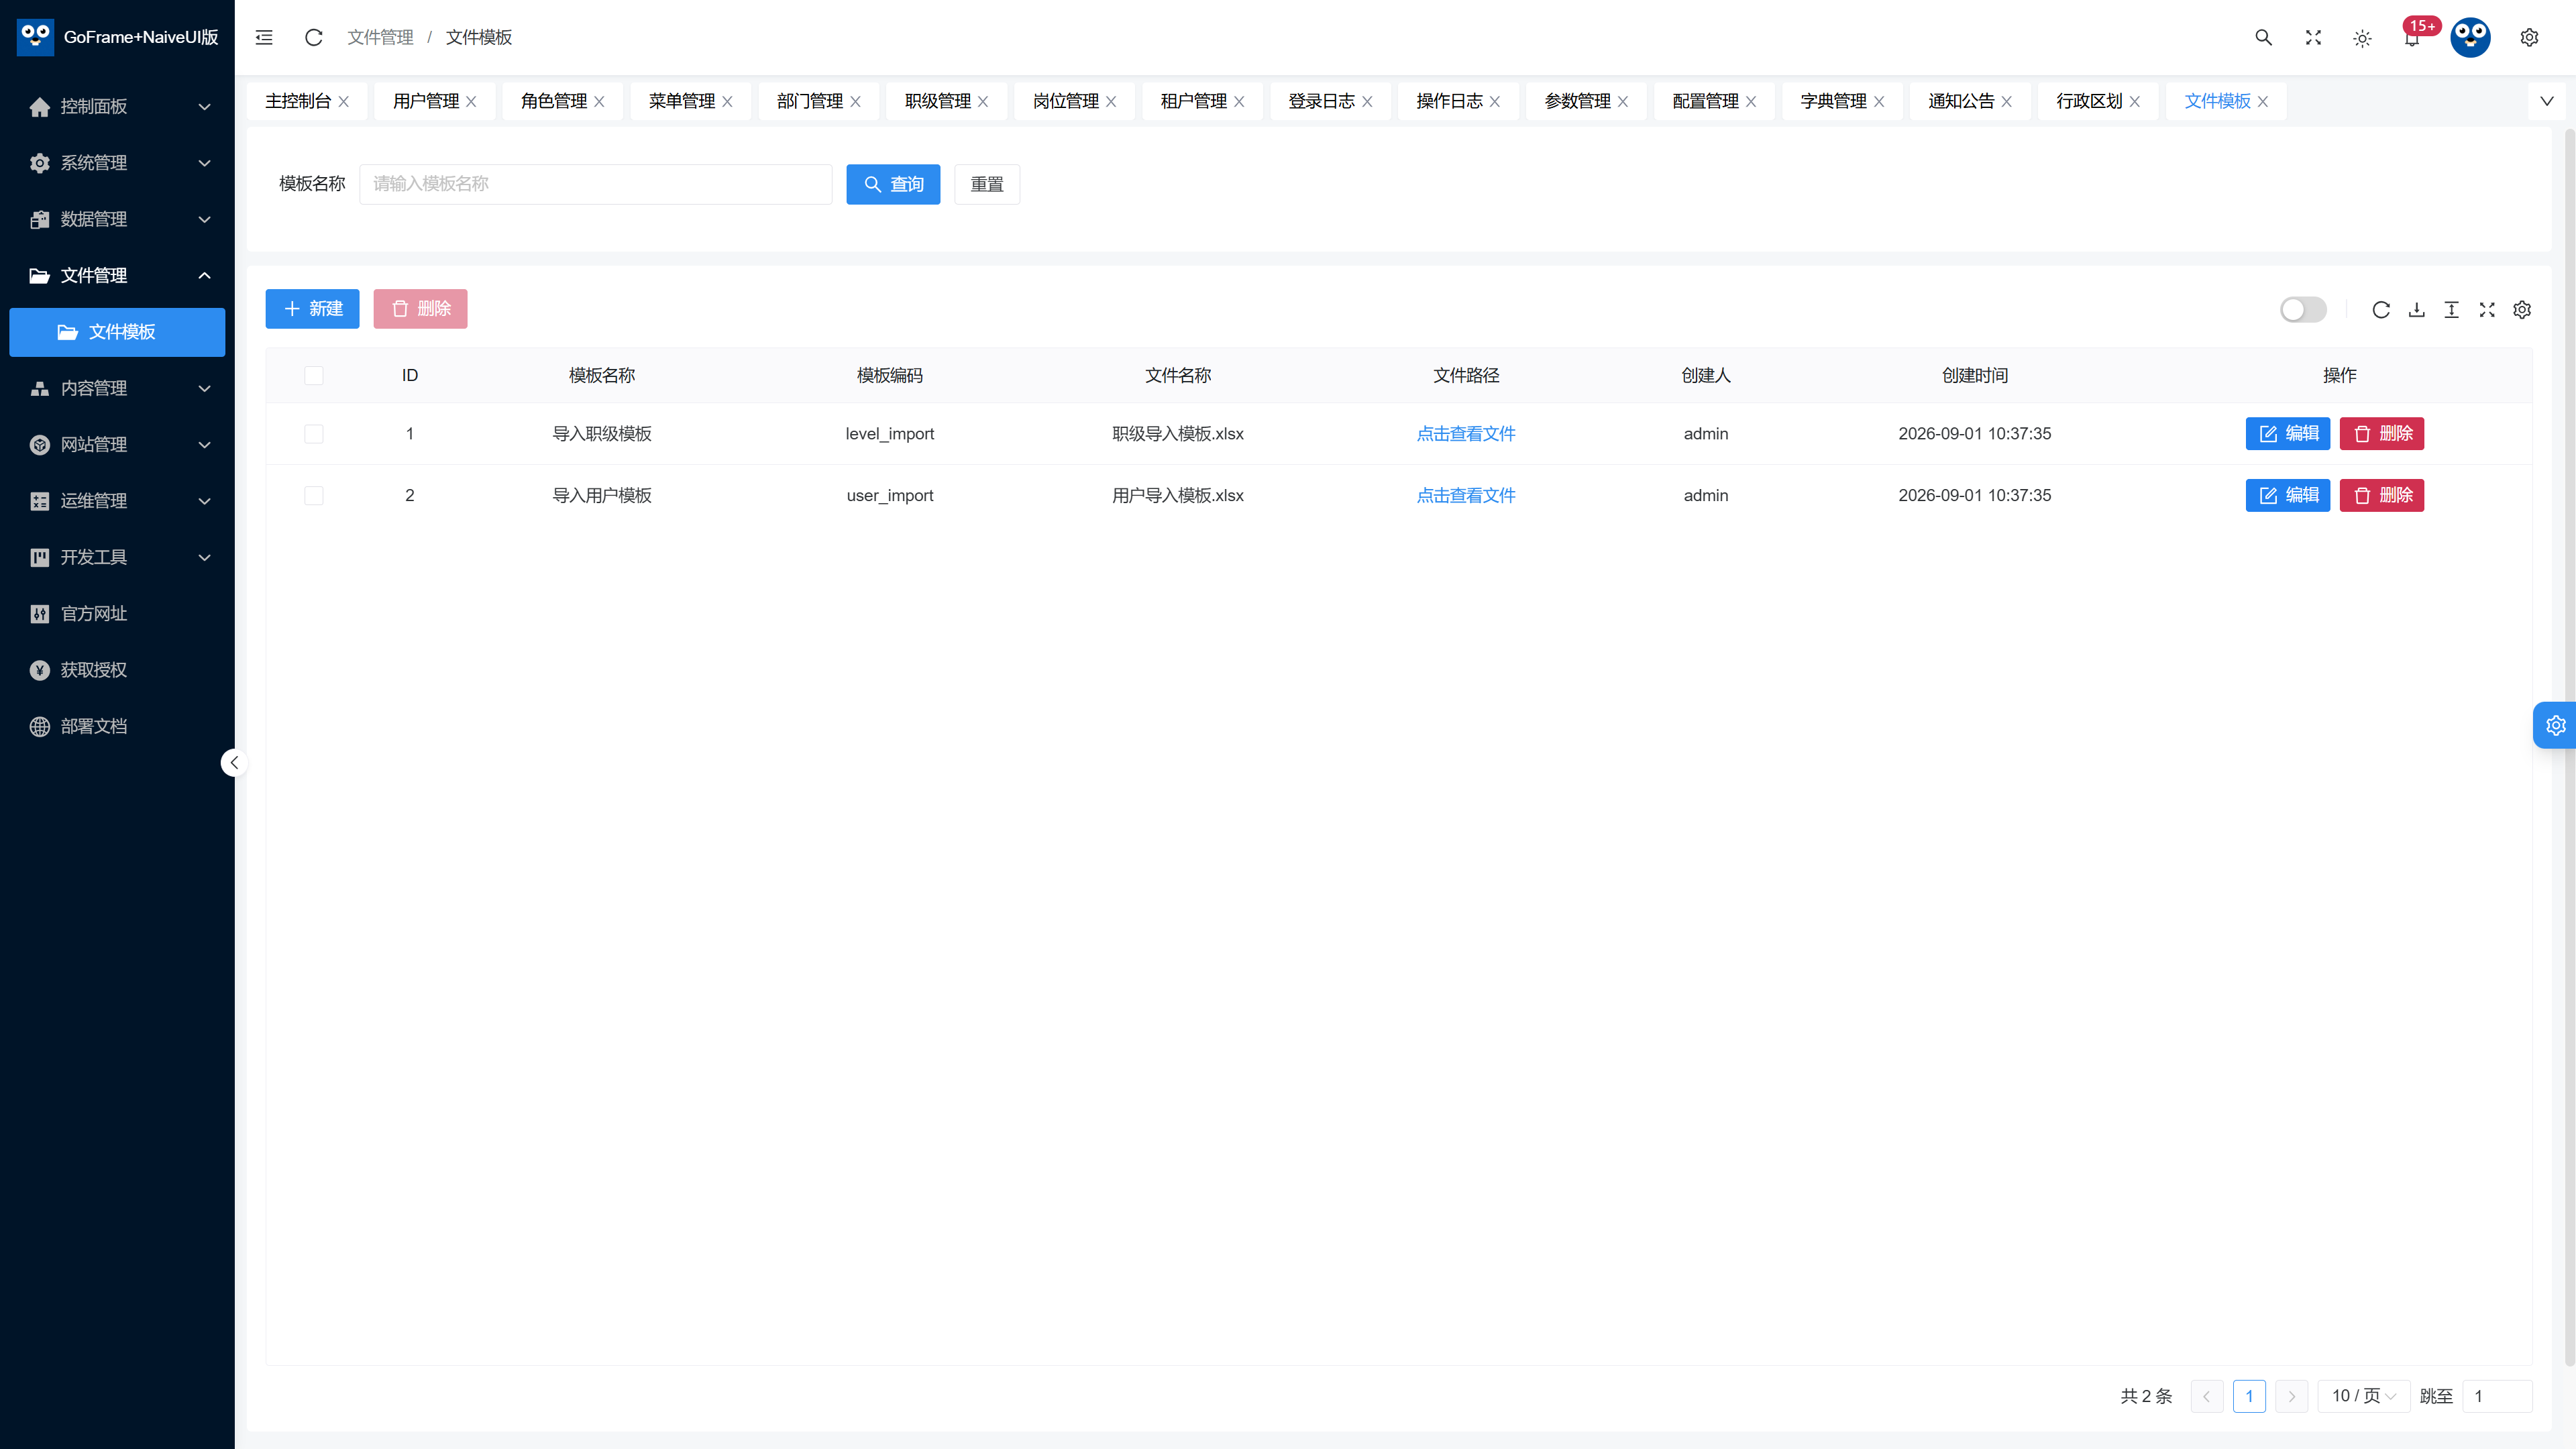Collapse the sidebar with header menu icon
This screenshot has width=2576, height=1449.
click(264, 37)
